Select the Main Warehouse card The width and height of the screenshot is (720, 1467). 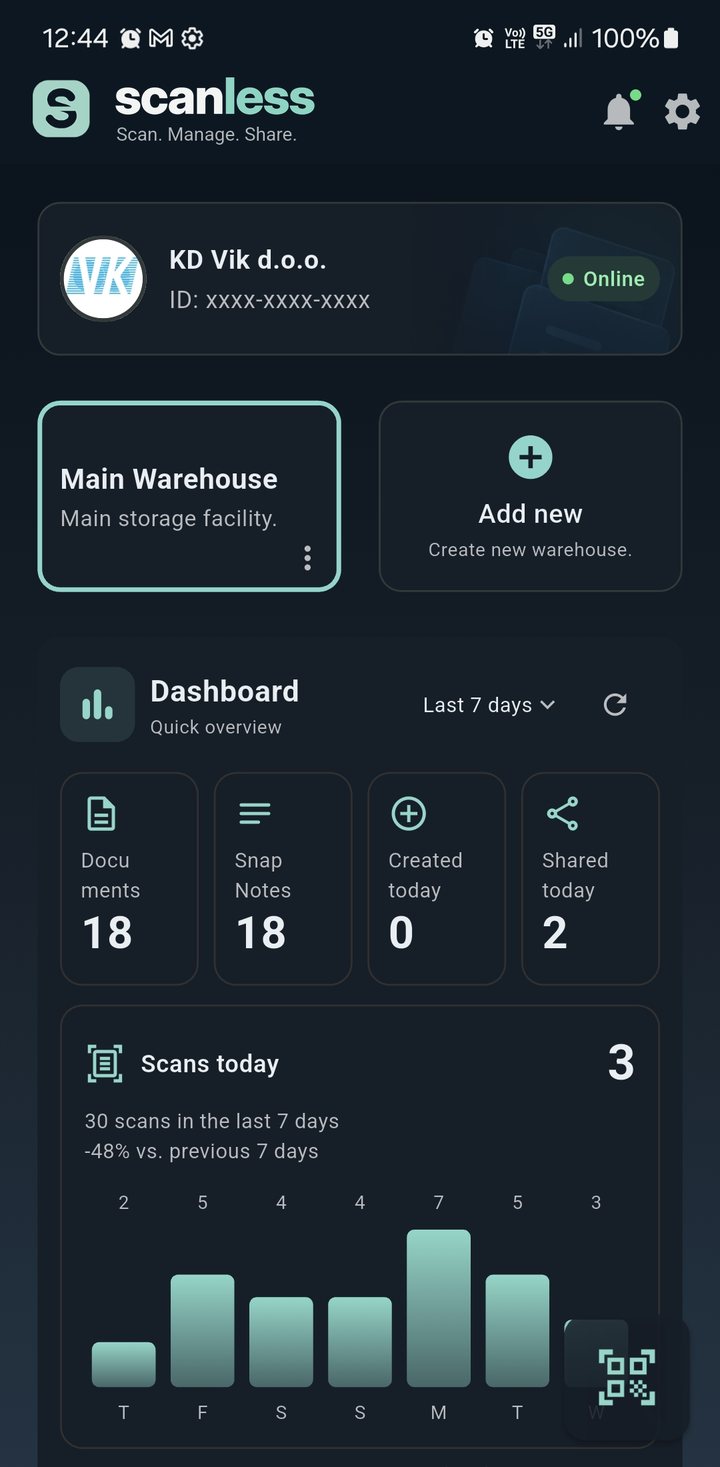189,496
